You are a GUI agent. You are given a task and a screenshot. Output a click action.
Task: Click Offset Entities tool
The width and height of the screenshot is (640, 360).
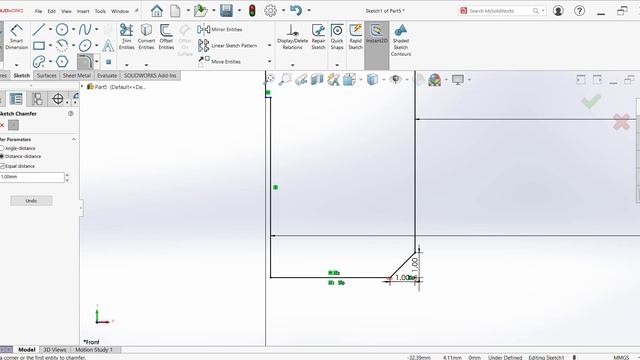point(166,37)
